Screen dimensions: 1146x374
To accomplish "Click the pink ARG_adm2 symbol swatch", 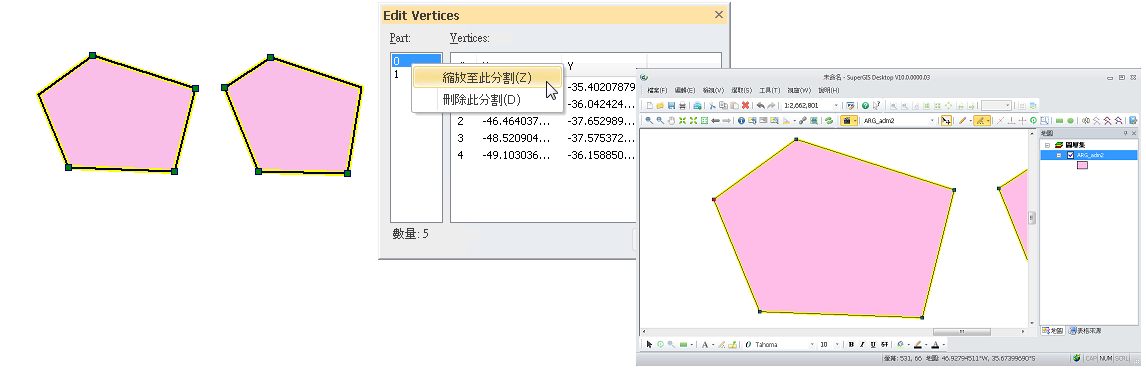I will pyautogui.click(x=1082, y=165).
